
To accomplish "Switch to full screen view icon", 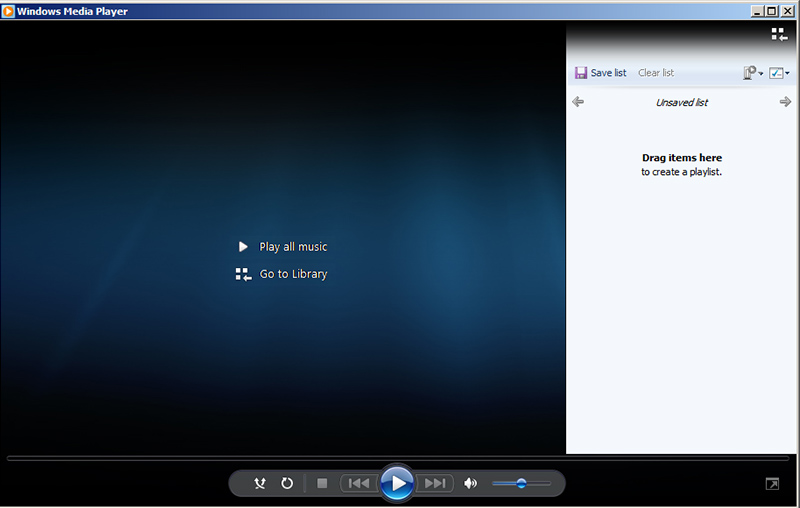I will click(772, 484).
